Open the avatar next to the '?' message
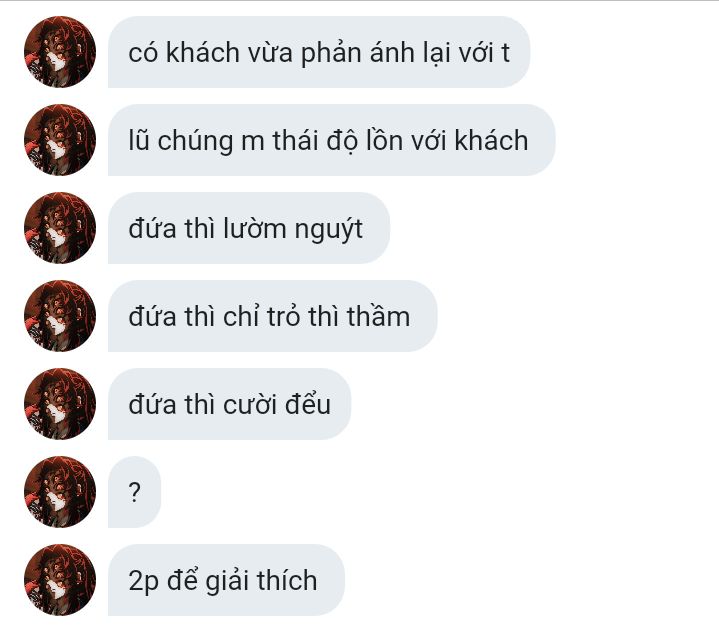 coord(60,492)
